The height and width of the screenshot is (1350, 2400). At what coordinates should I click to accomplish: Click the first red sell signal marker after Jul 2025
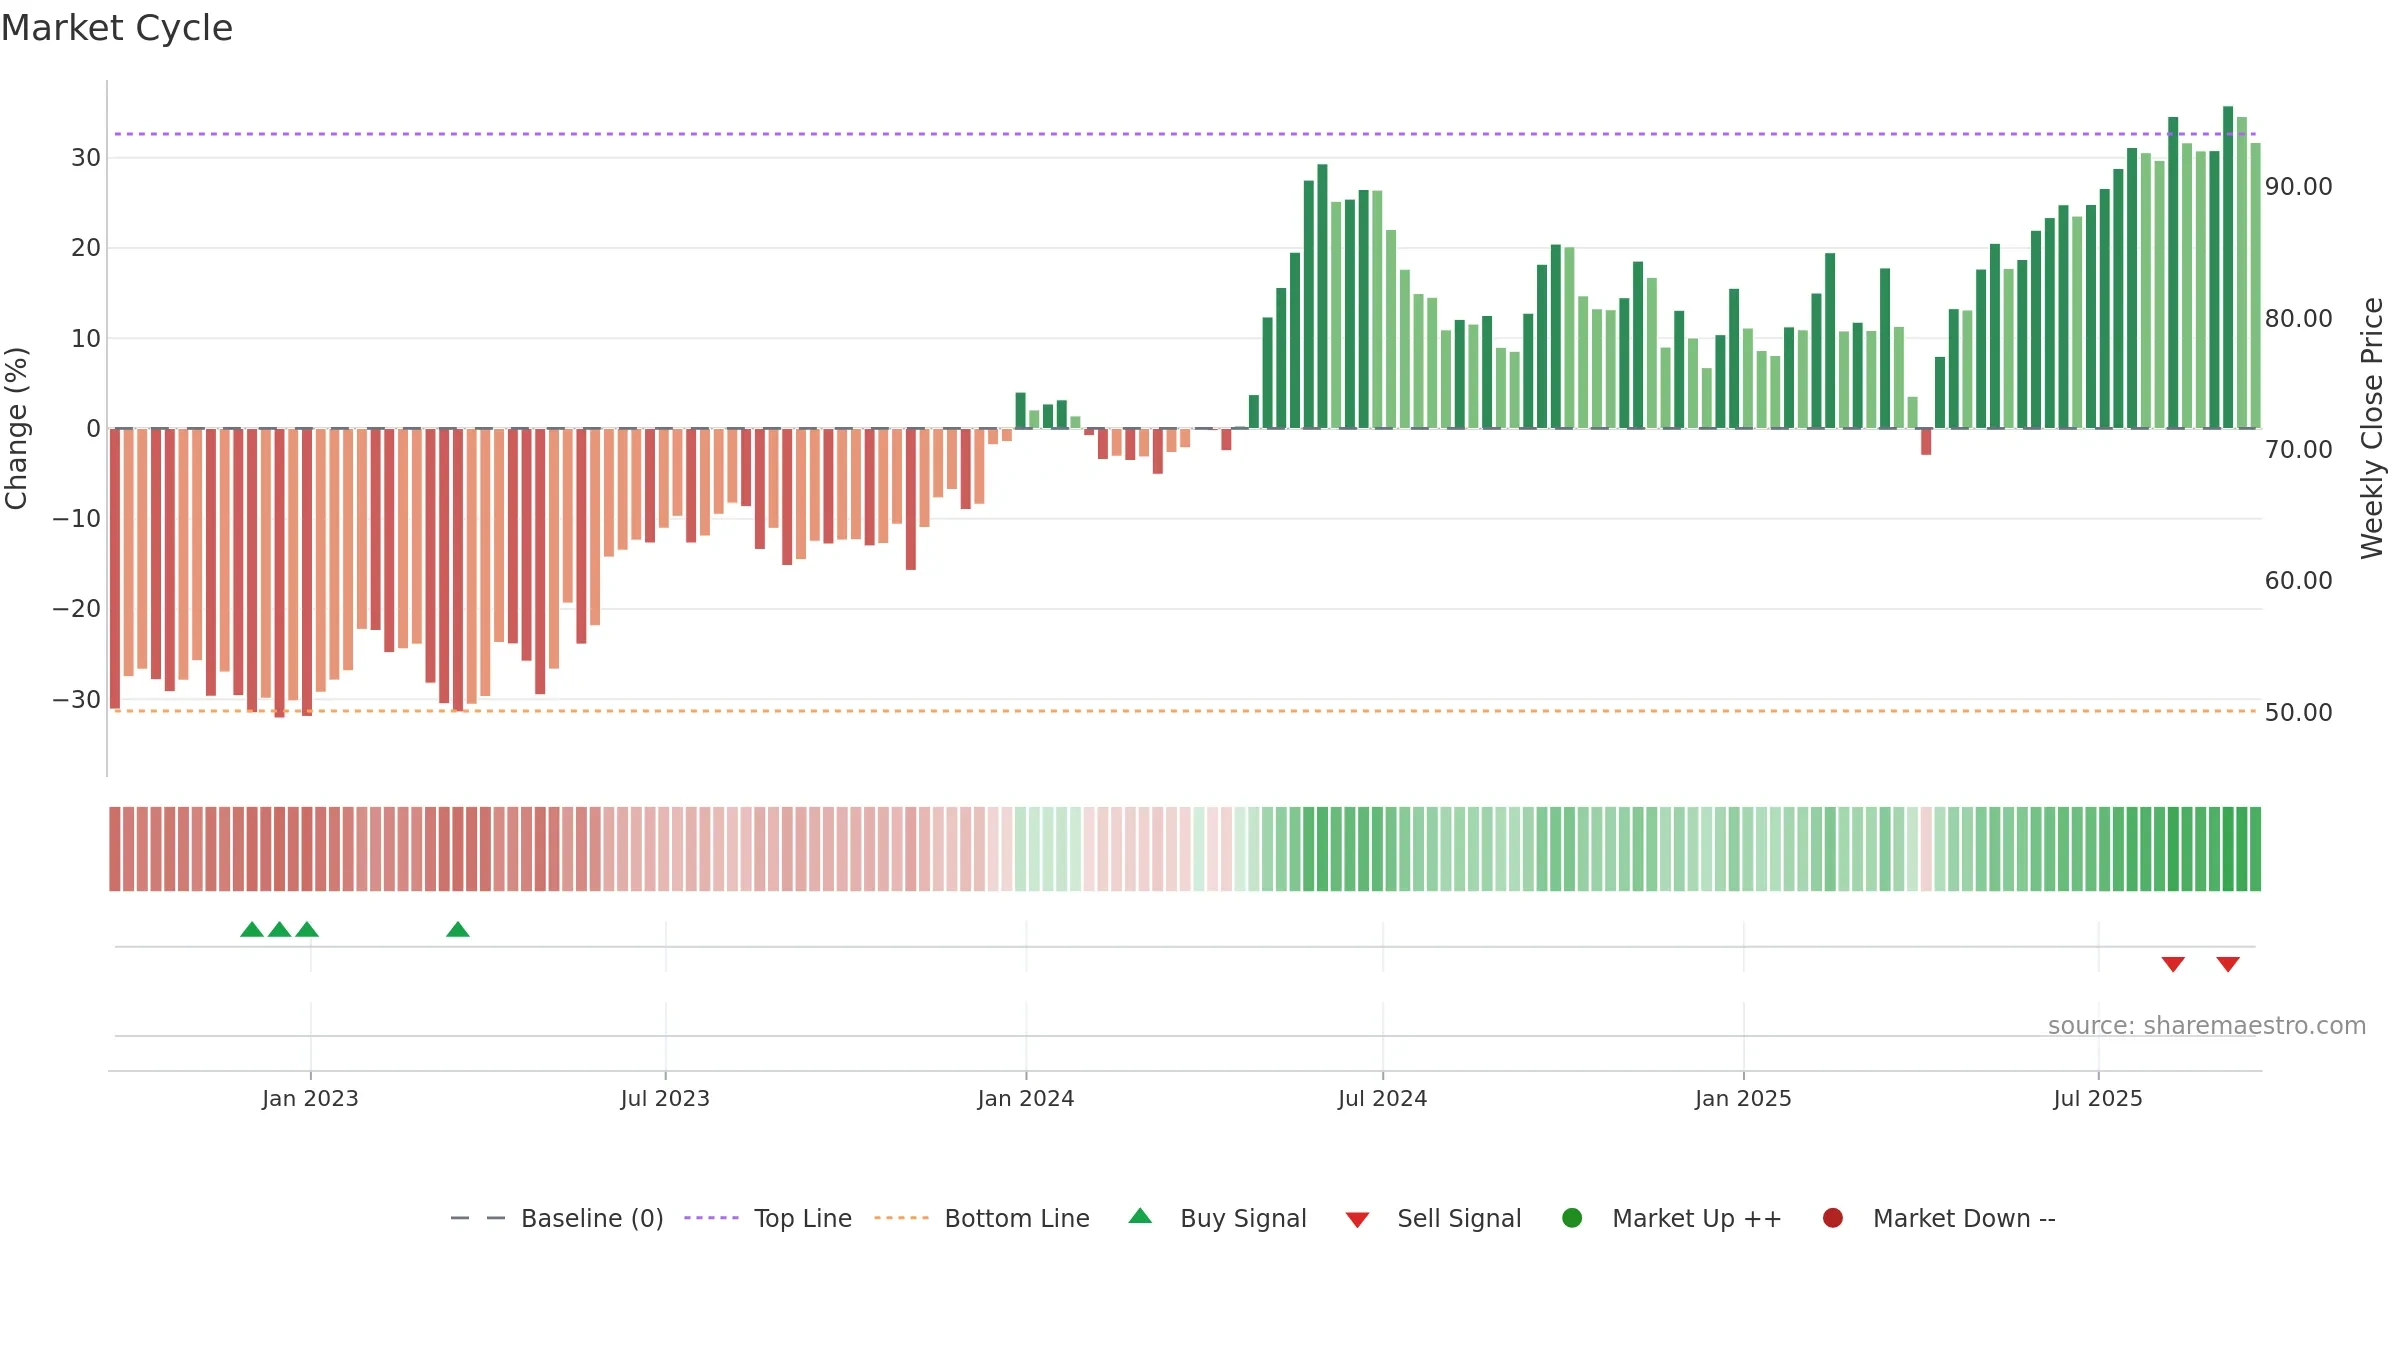tap(2173, 964)
